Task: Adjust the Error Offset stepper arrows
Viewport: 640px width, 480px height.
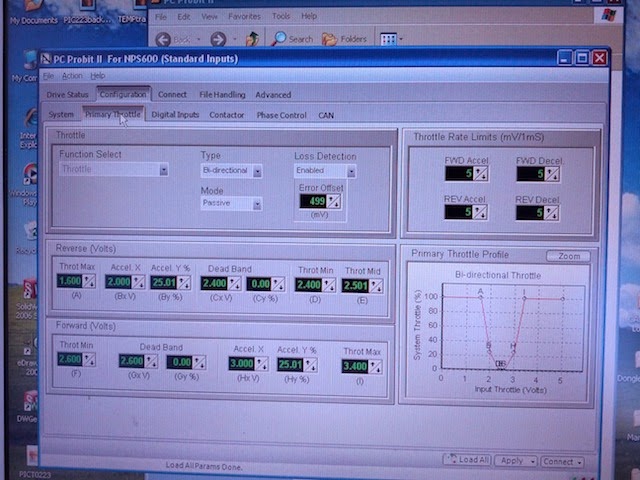Action: [333, 201]
